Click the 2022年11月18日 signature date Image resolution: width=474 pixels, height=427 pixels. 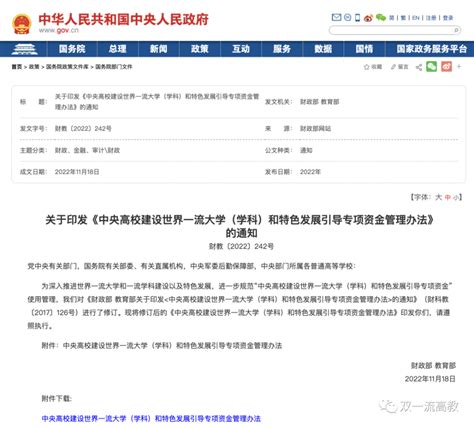430,379
